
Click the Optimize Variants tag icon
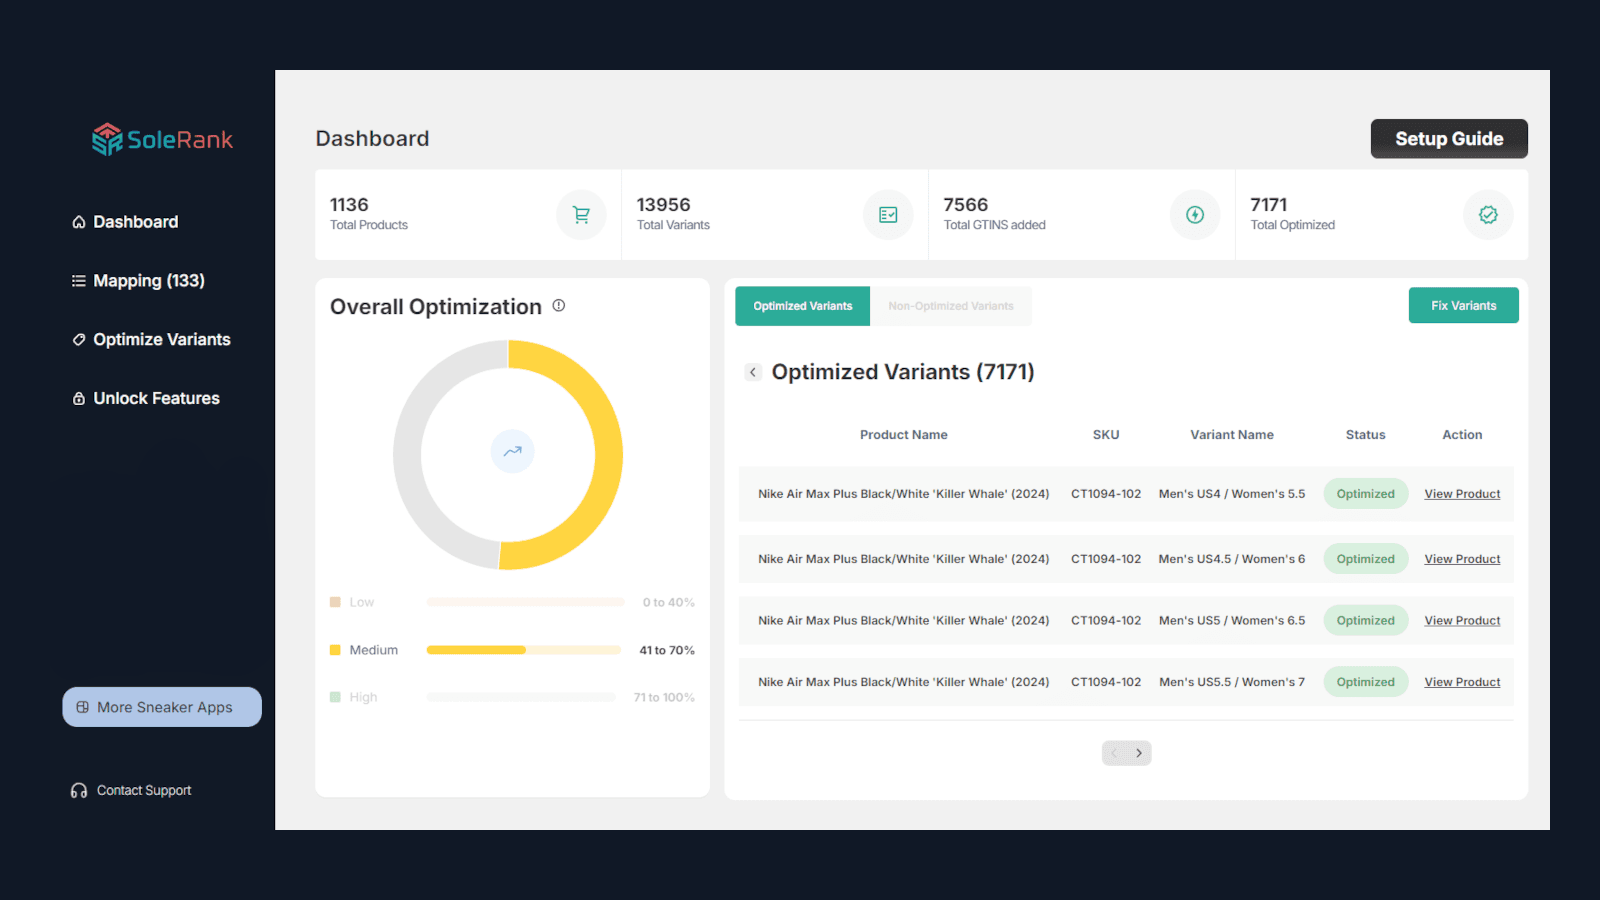click(x=79, y=339)
